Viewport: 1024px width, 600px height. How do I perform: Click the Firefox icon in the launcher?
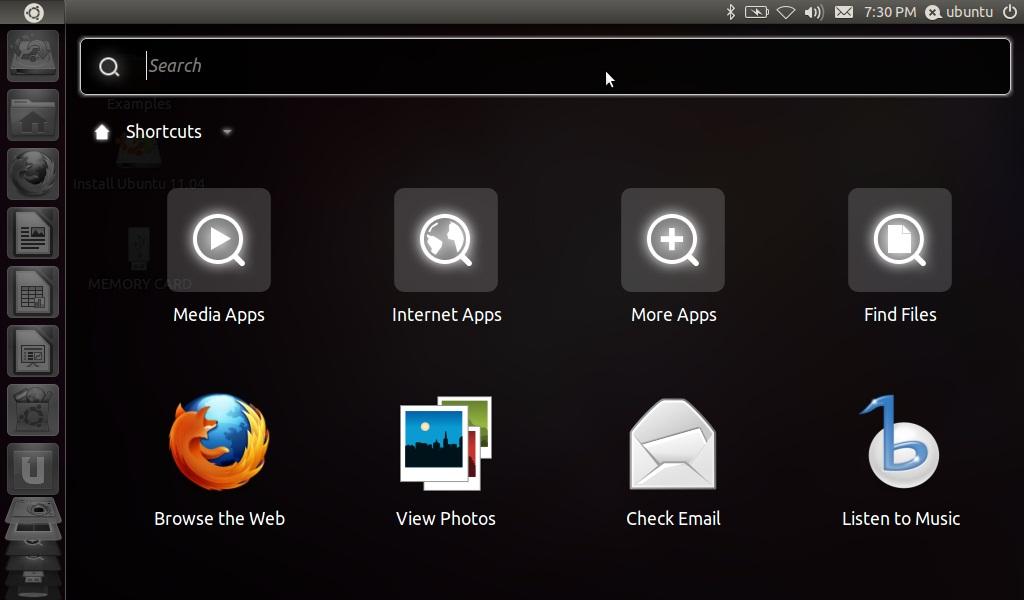pos(33,174)
